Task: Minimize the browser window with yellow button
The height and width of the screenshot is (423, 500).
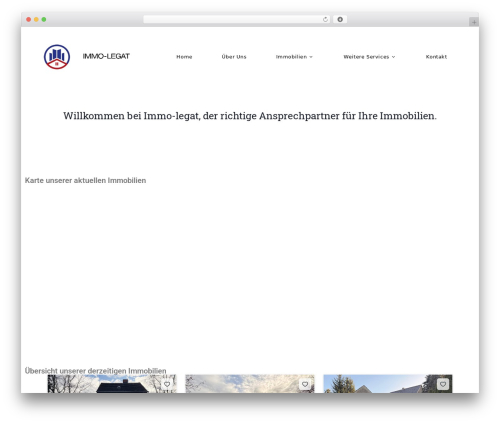Action: (36, 20)
